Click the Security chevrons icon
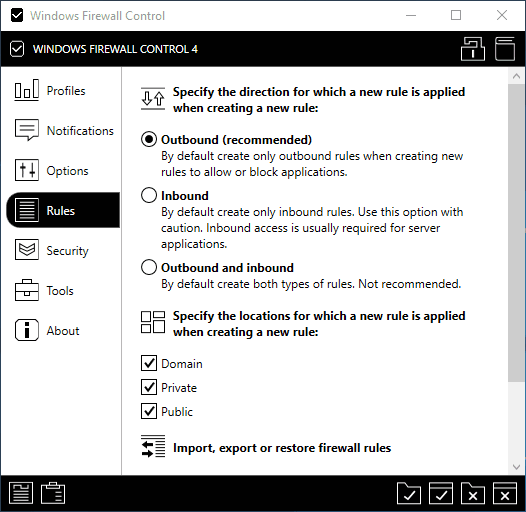 [x=27, y=249]
